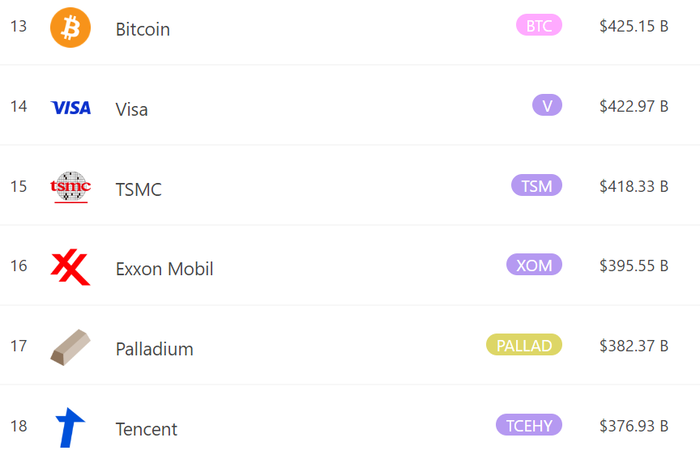Select the $425.15 B Bitcoin market cap
This screenshot has width=700, height=459.
click(634, 26)
